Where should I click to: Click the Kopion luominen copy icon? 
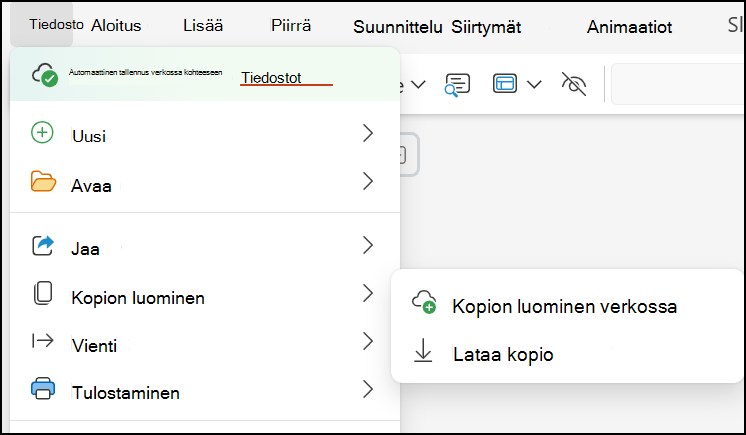click(x=43, y=293)
